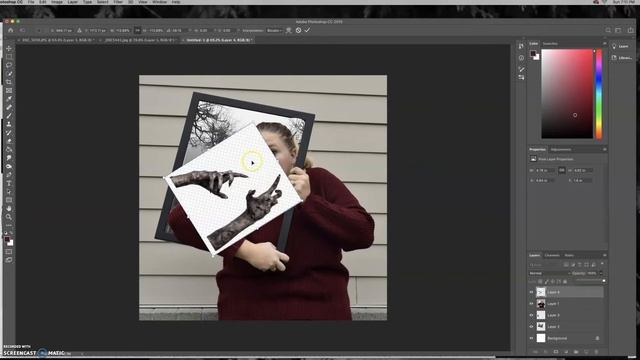The width and height of the screenshot is (640, 360).
Task: Select the Clone Stamp tool
Action: [x=9, y=124]
